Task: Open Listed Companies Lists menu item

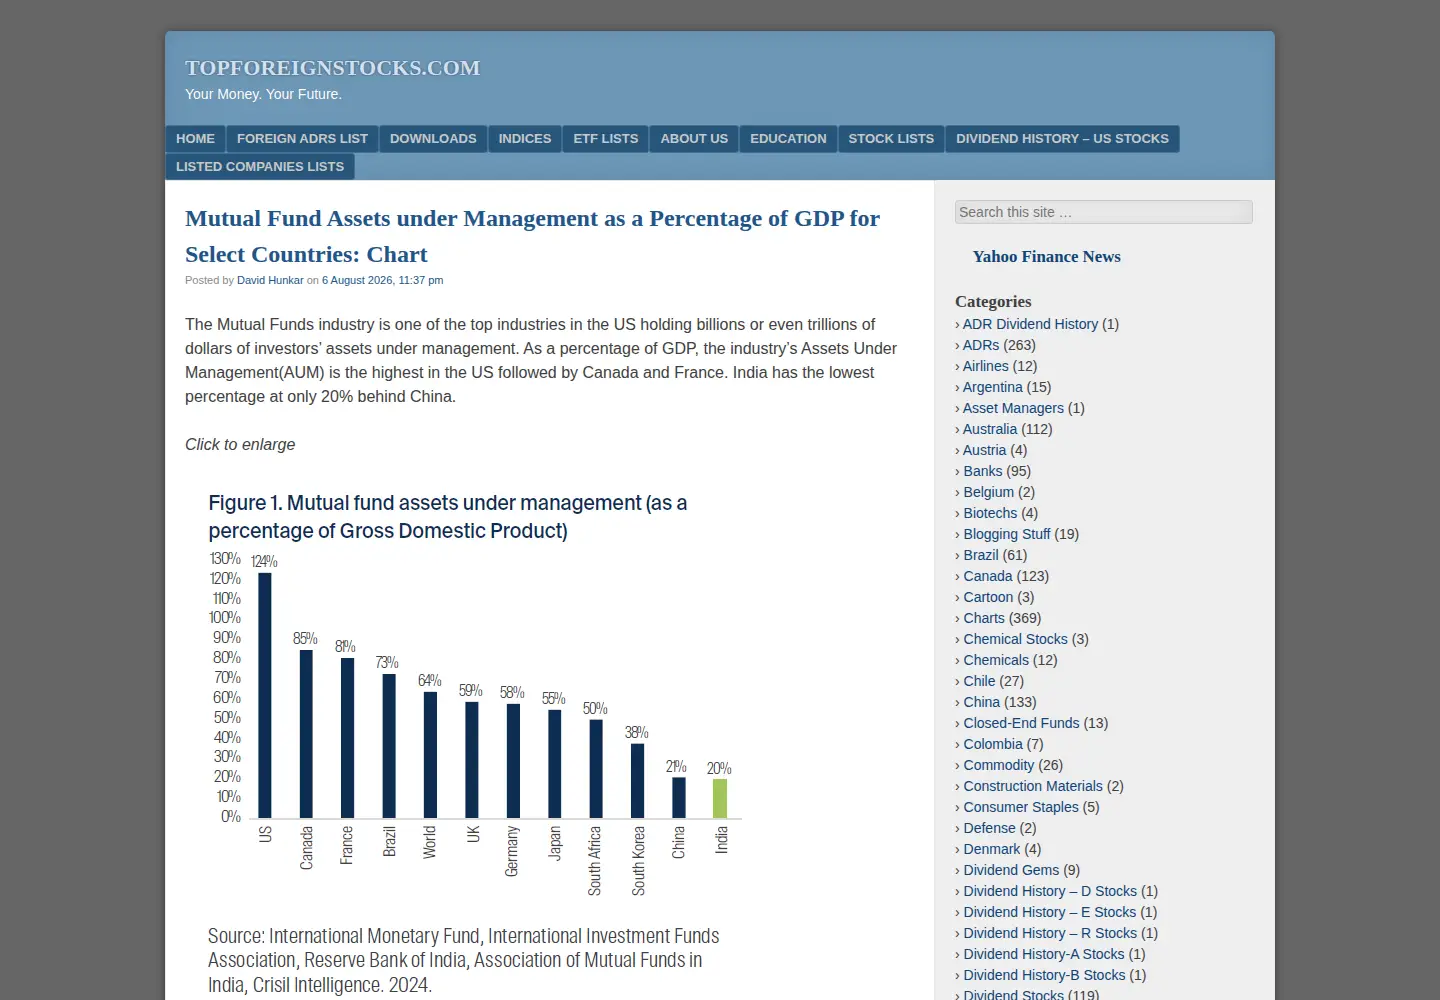Action: pos(260,167)
